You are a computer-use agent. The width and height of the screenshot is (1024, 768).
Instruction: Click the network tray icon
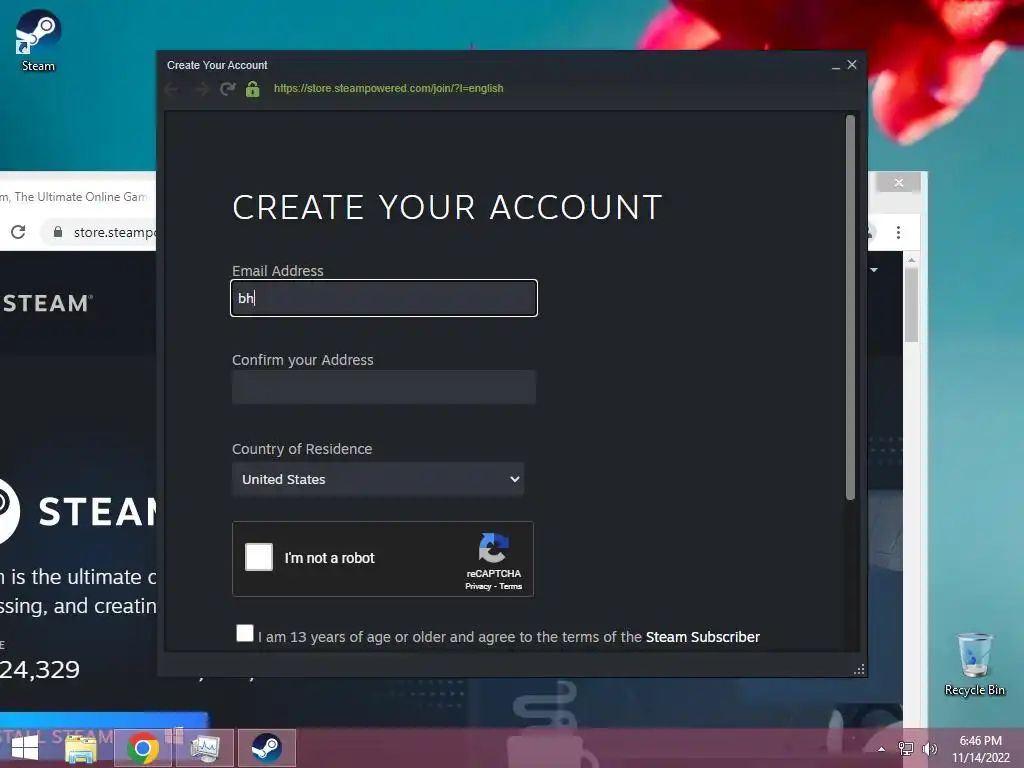[906, 749]
